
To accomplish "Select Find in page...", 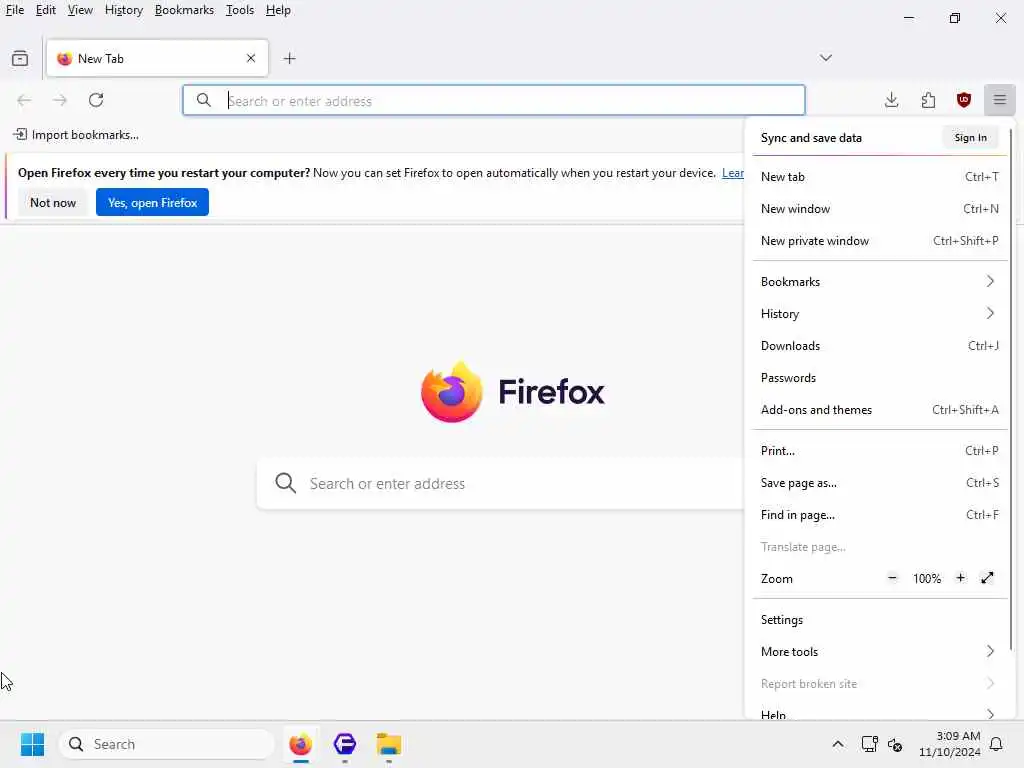I will 880,515.
